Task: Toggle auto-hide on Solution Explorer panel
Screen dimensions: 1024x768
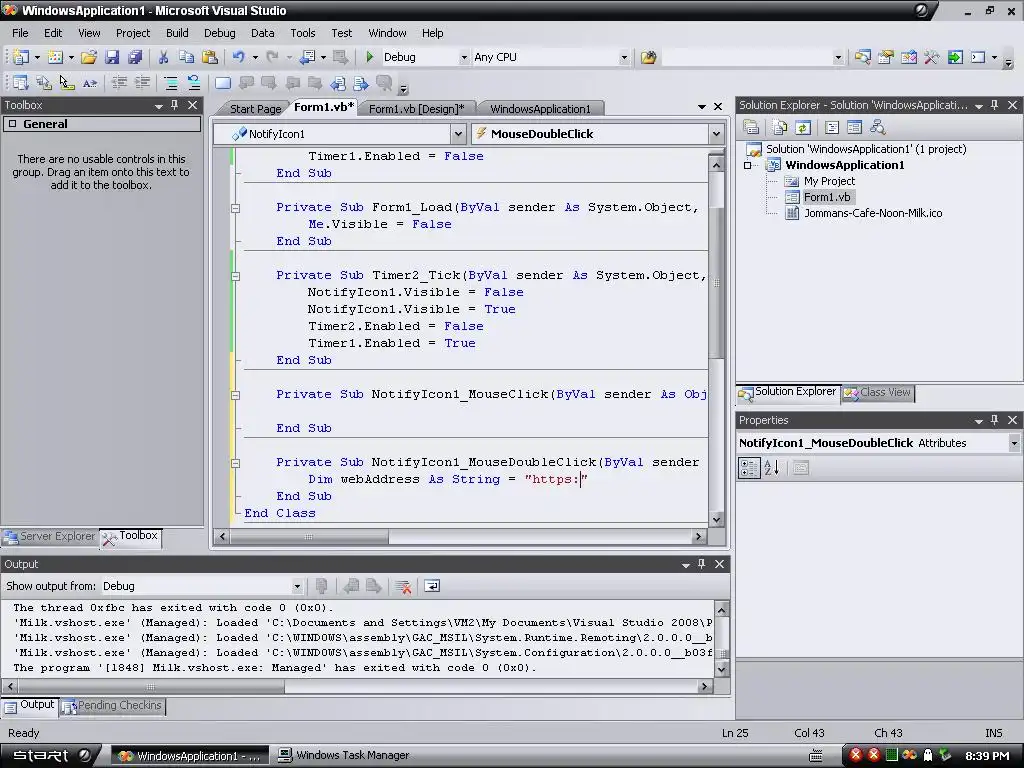Action: (995, 105)
